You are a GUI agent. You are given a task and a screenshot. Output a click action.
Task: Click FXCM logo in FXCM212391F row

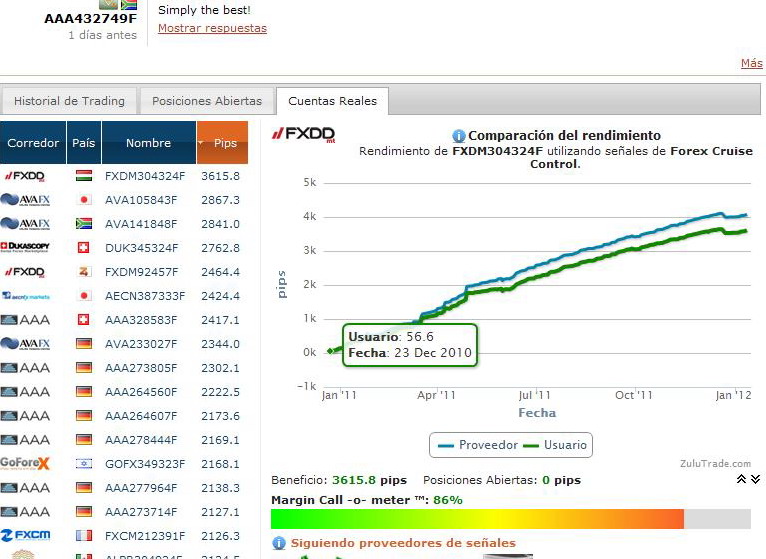(x=25, y=536)
